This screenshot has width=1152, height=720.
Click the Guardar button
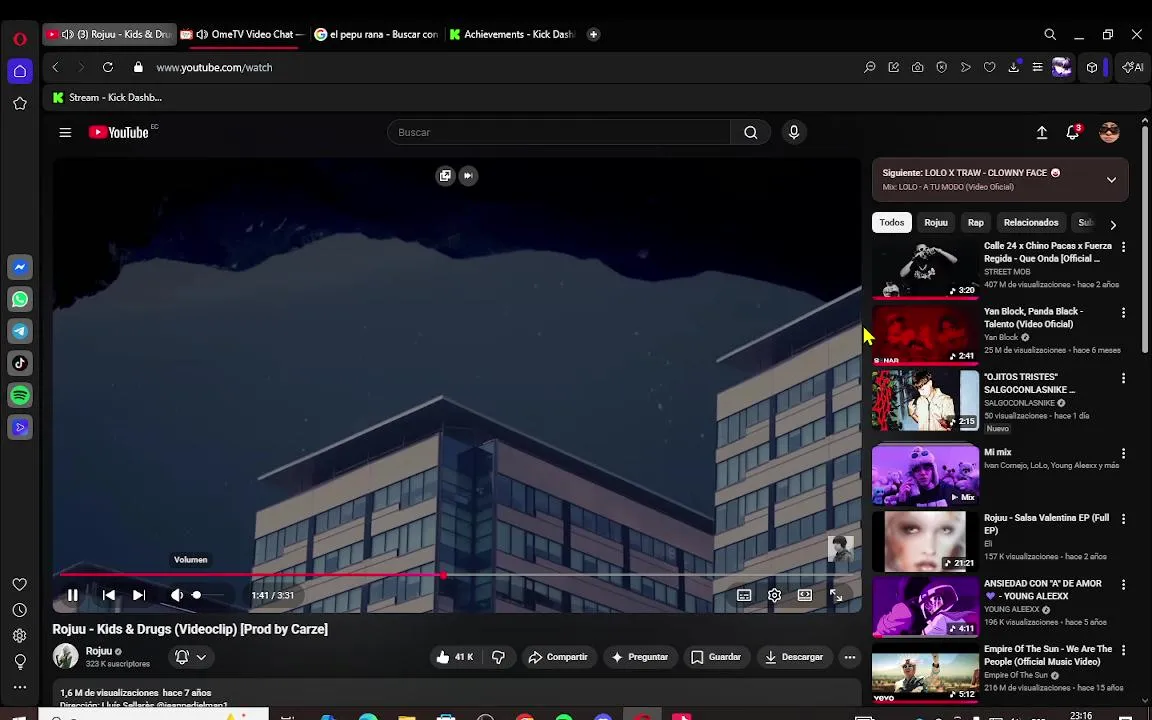coord(716,657)
